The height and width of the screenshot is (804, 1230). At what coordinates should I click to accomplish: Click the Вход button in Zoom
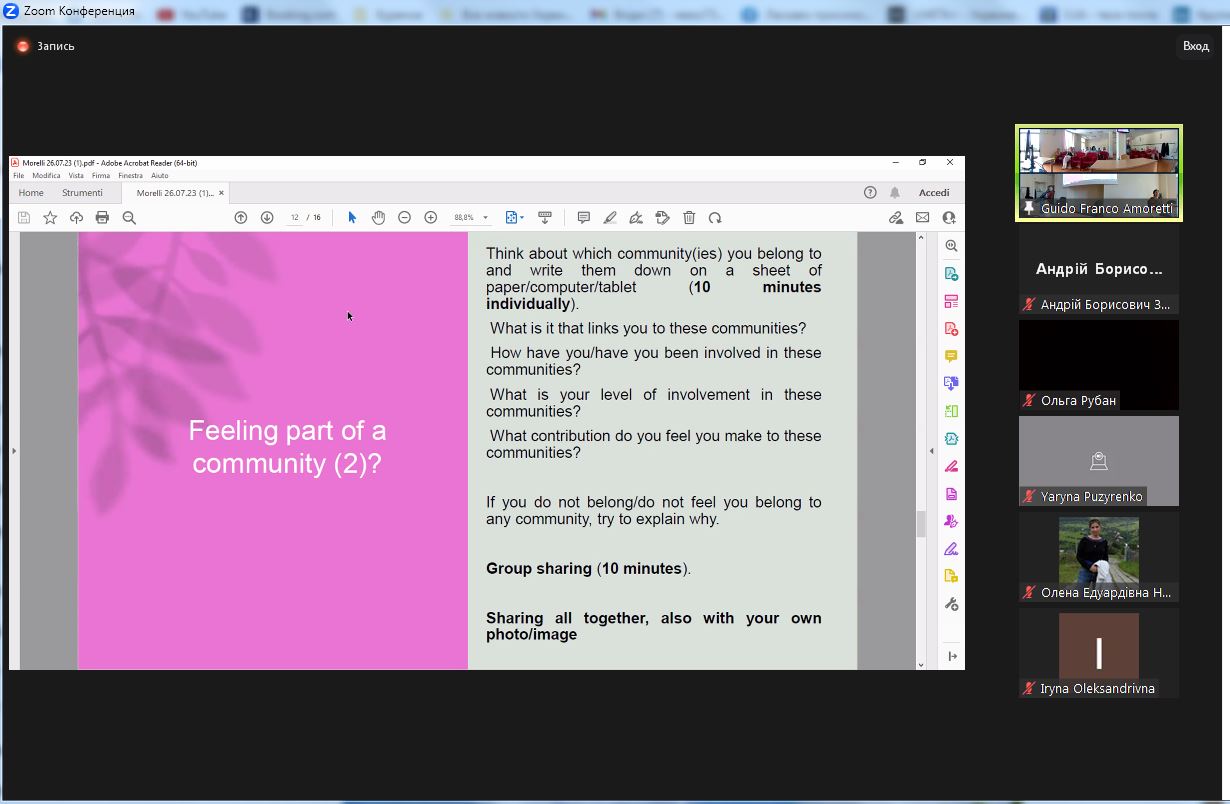(1195, 46)
